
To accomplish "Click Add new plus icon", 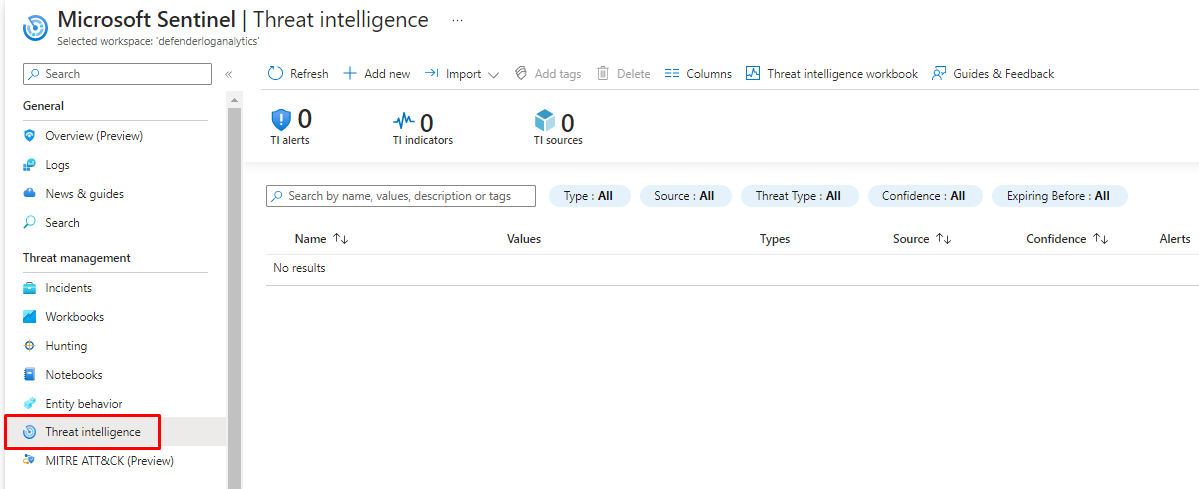I will (350, 74).
